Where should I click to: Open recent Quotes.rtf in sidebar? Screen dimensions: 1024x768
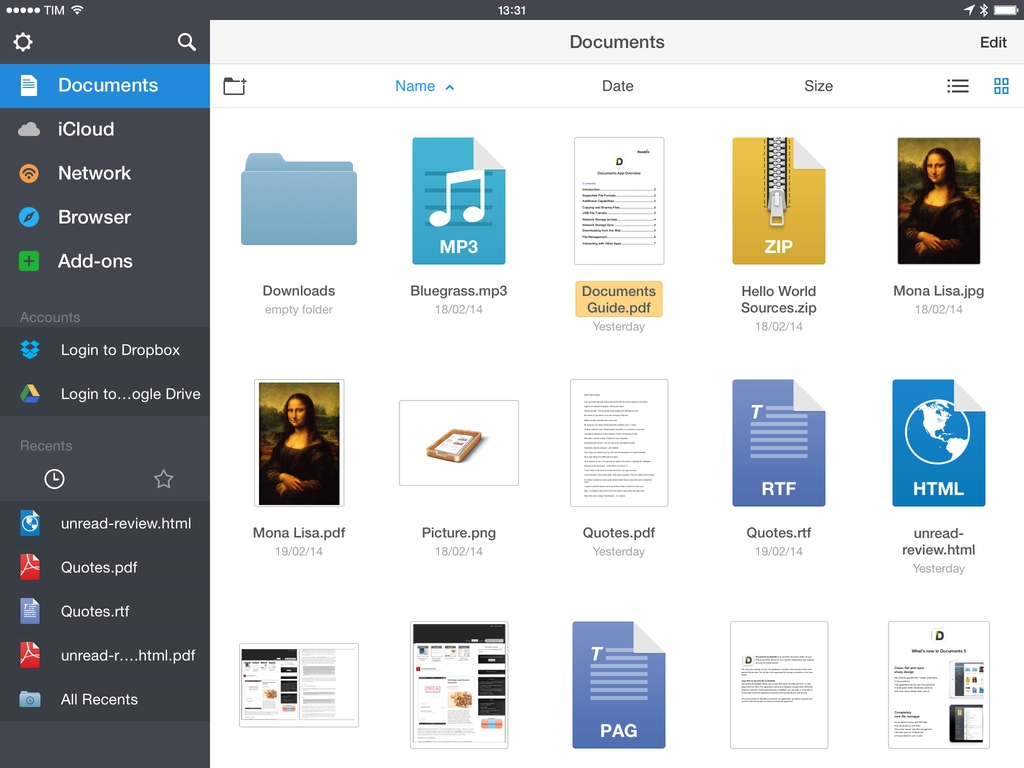click(105, 611)
